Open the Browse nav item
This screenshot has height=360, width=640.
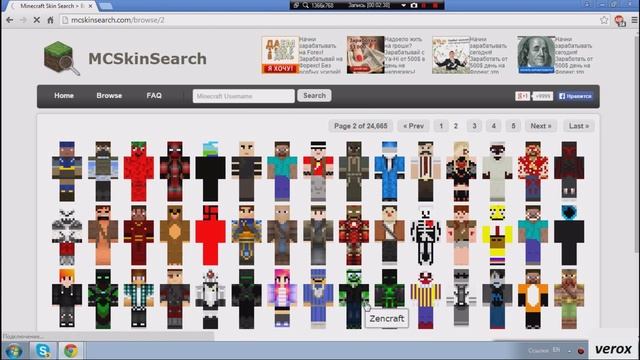(109, 96)
